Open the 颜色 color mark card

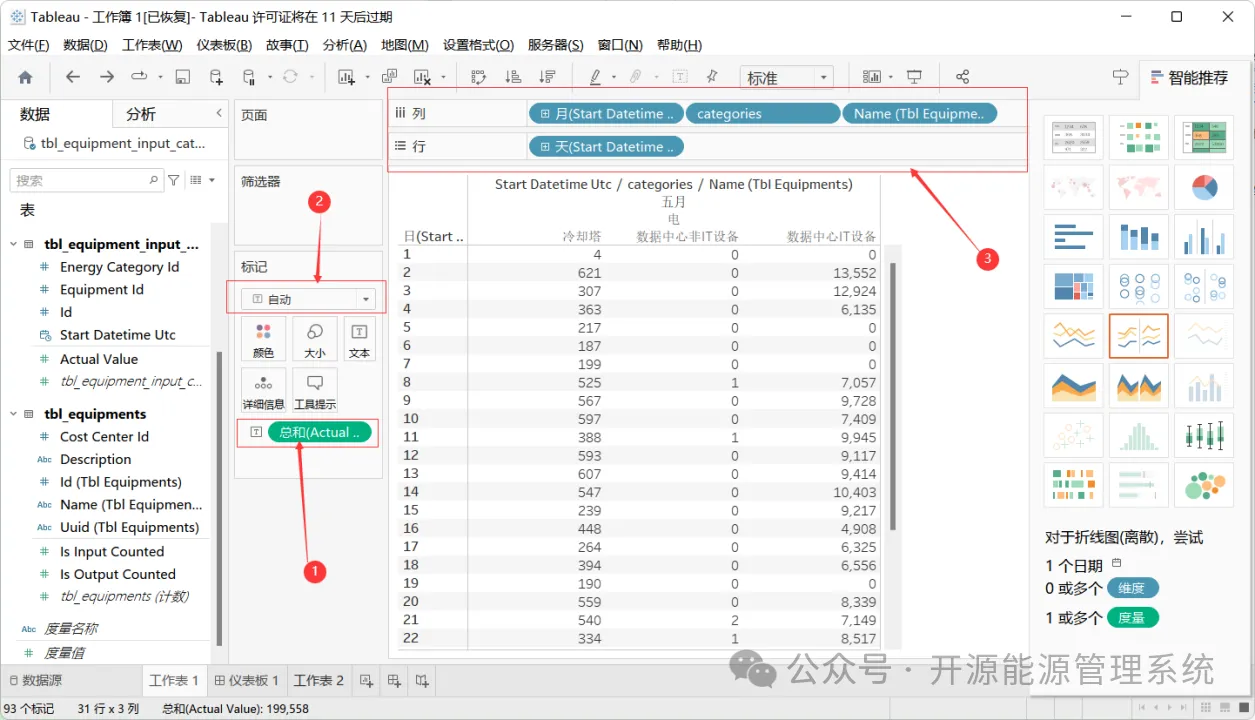coord(263,339)
